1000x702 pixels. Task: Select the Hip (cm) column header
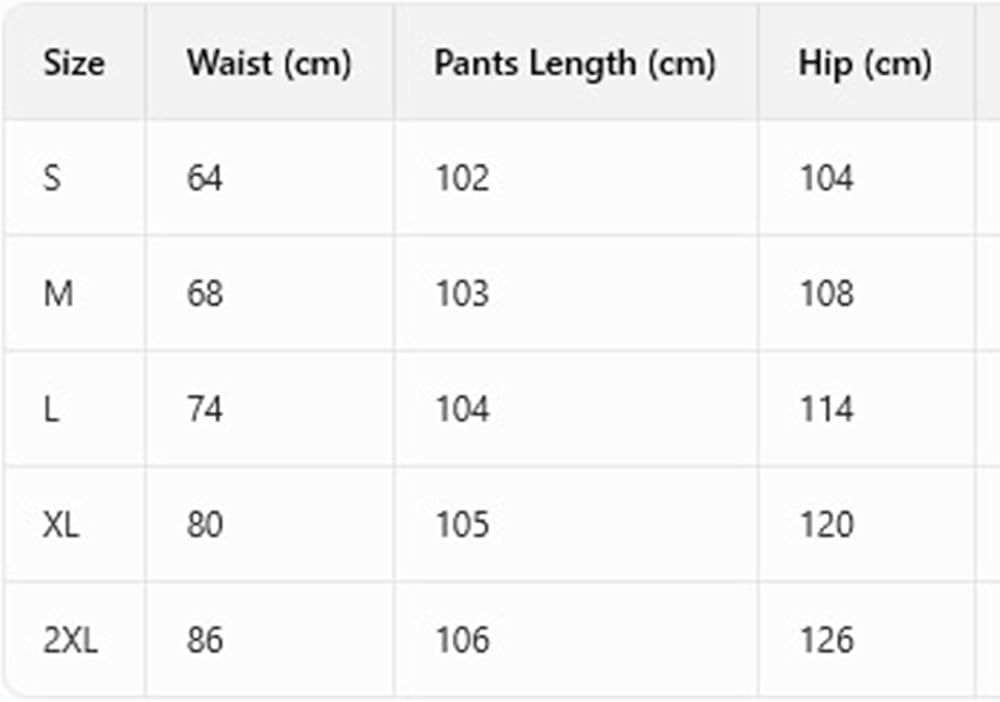coord(865,64)
